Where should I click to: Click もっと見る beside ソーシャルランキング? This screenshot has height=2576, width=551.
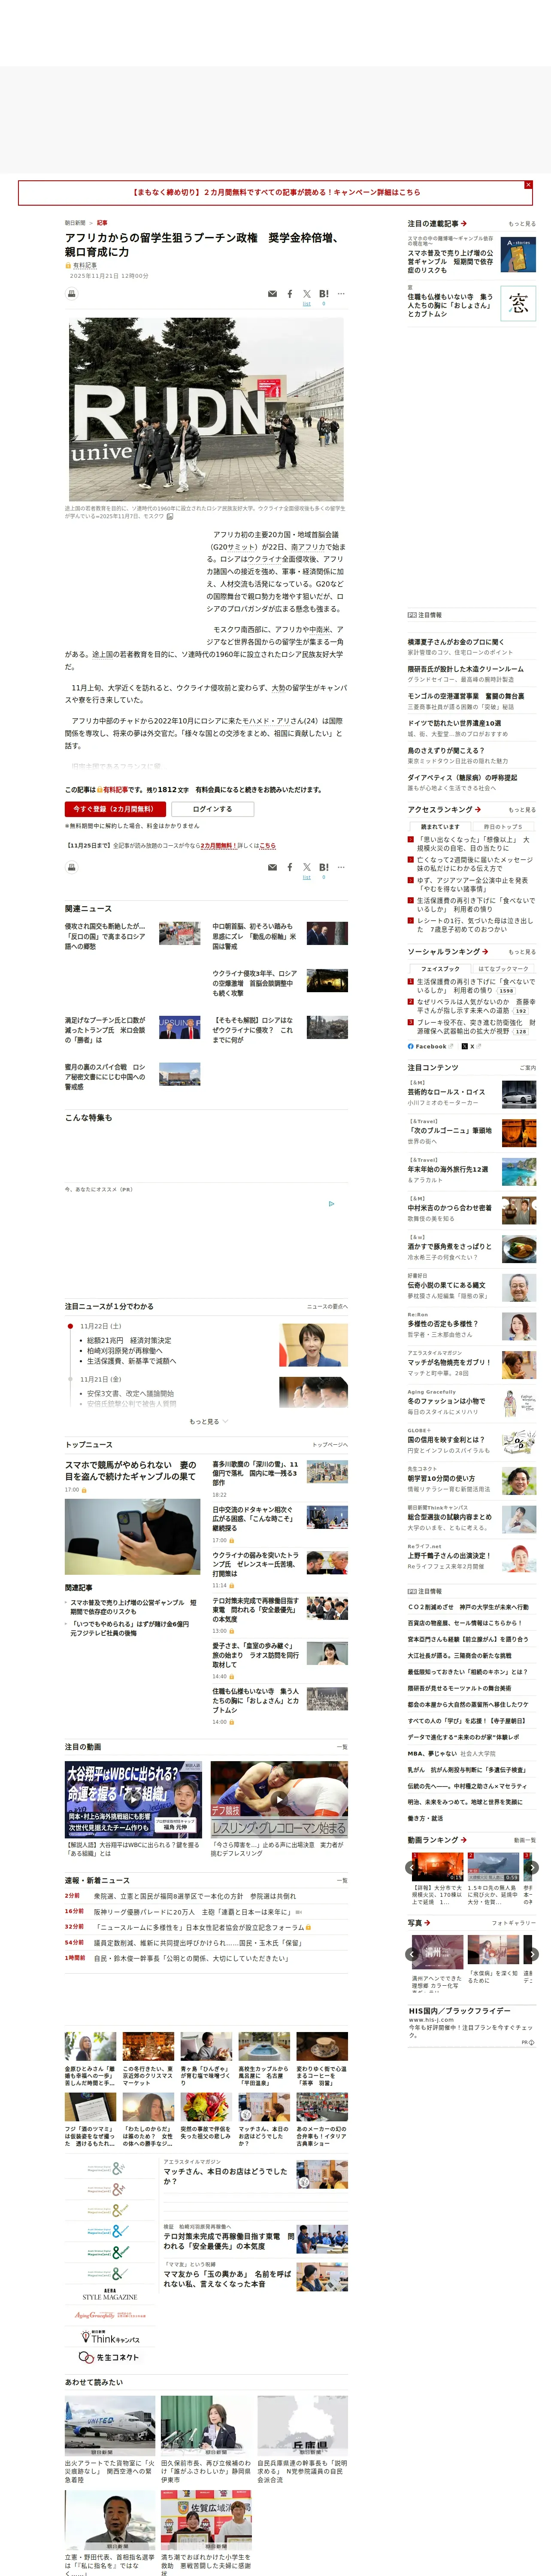[522, 952]
